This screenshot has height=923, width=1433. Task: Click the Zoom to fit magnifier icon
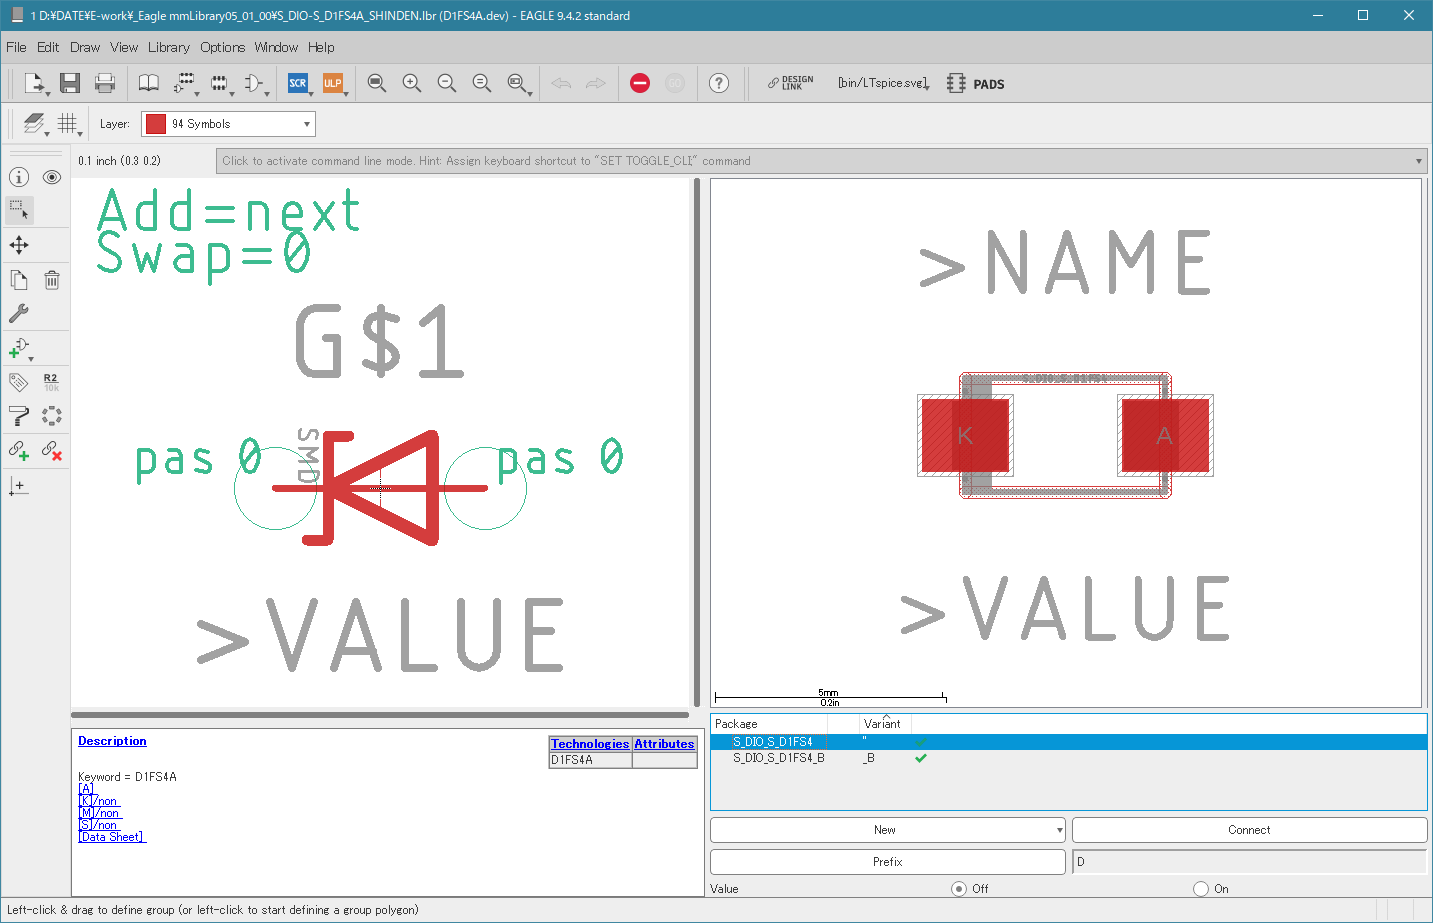(x=377, y=83)
